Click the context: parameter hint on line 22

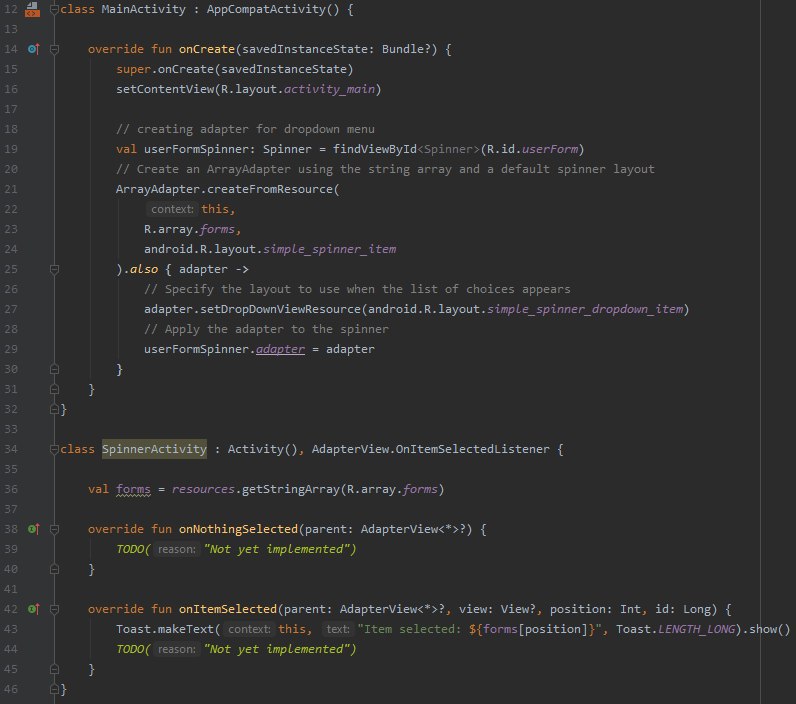tap(172, 209)
